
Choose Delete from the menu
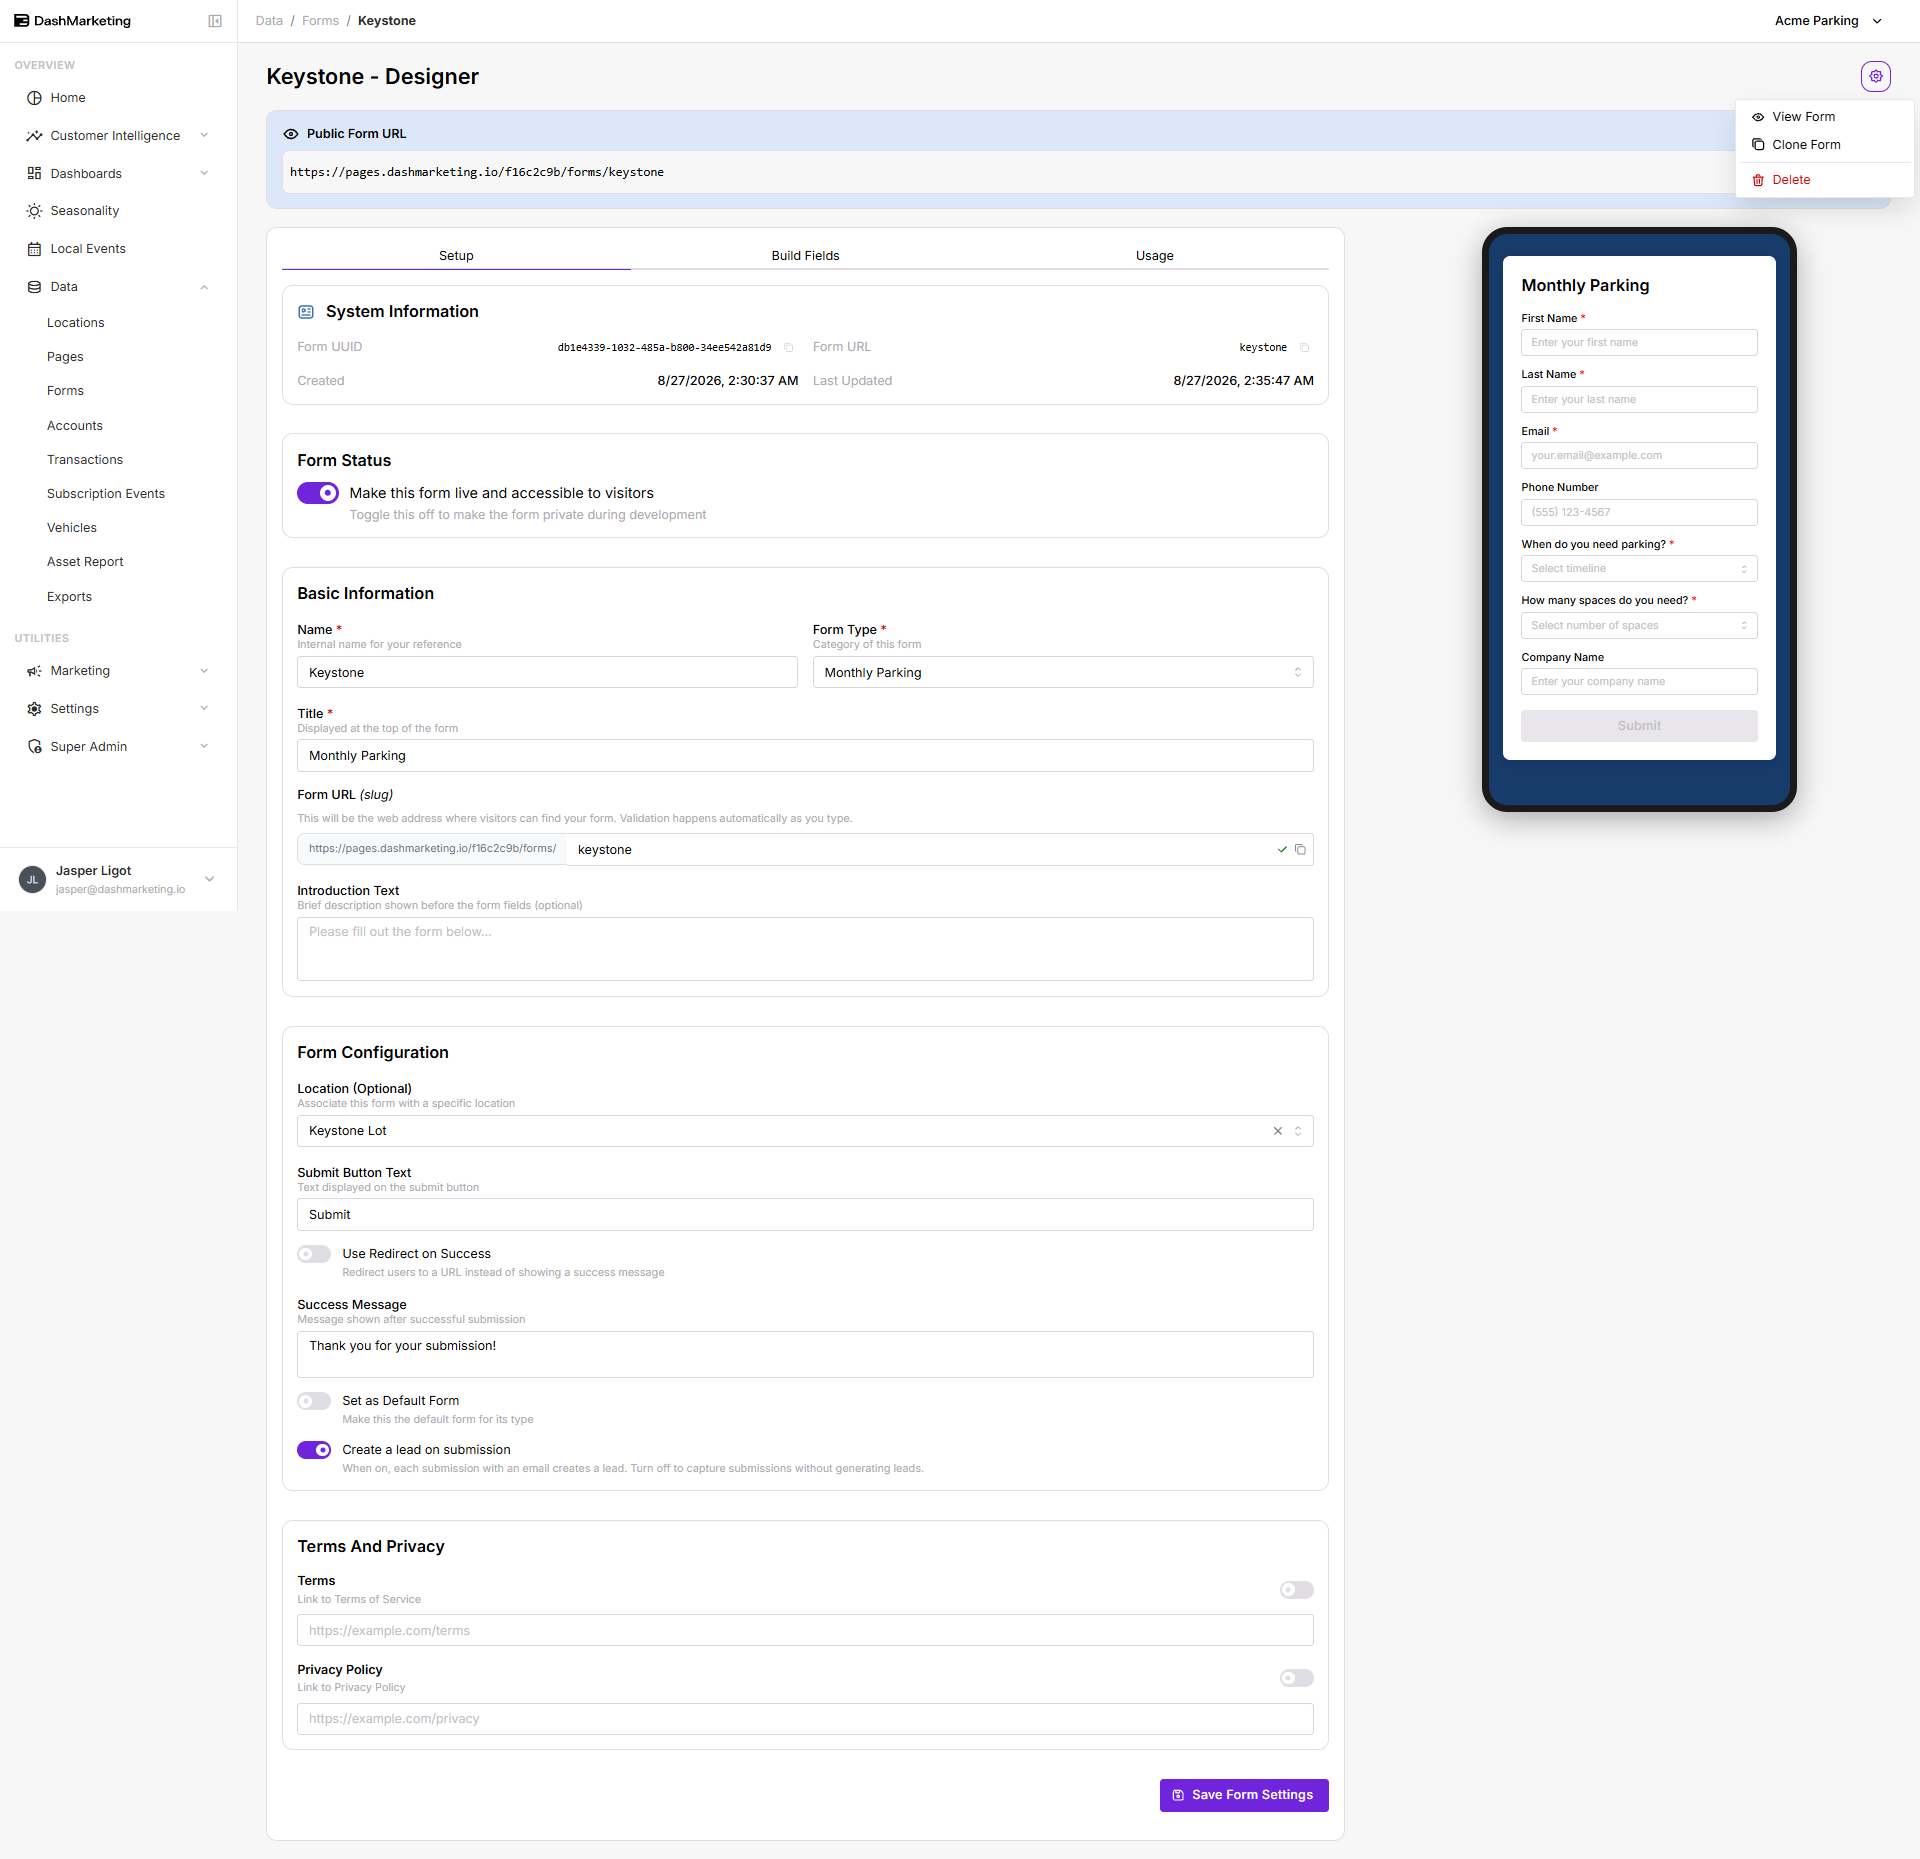point(1824,180)
